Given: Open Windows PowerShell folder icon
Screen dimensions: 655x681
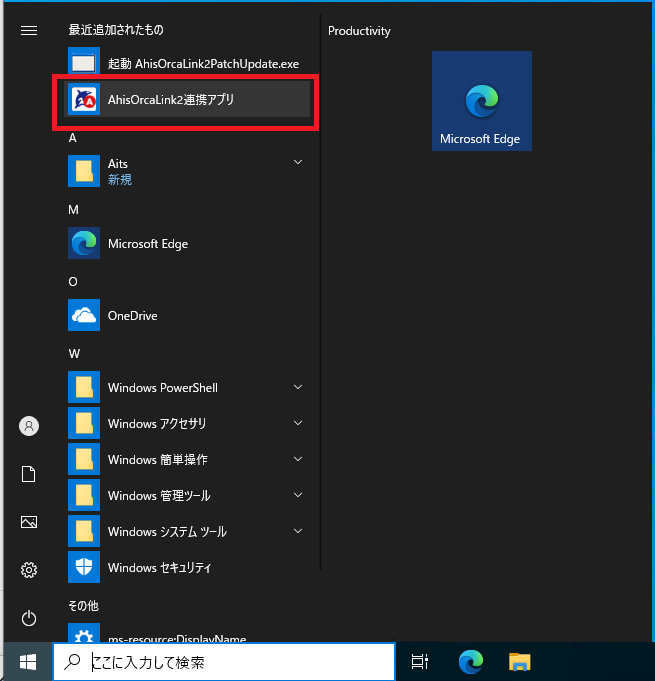Looking at the screenshot, I should 84,387.
